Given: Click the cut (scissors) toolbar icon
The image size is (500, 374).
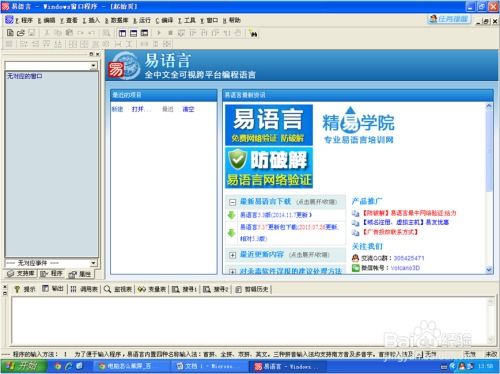Looking at the screenshot, I should [x=47, y=33].
